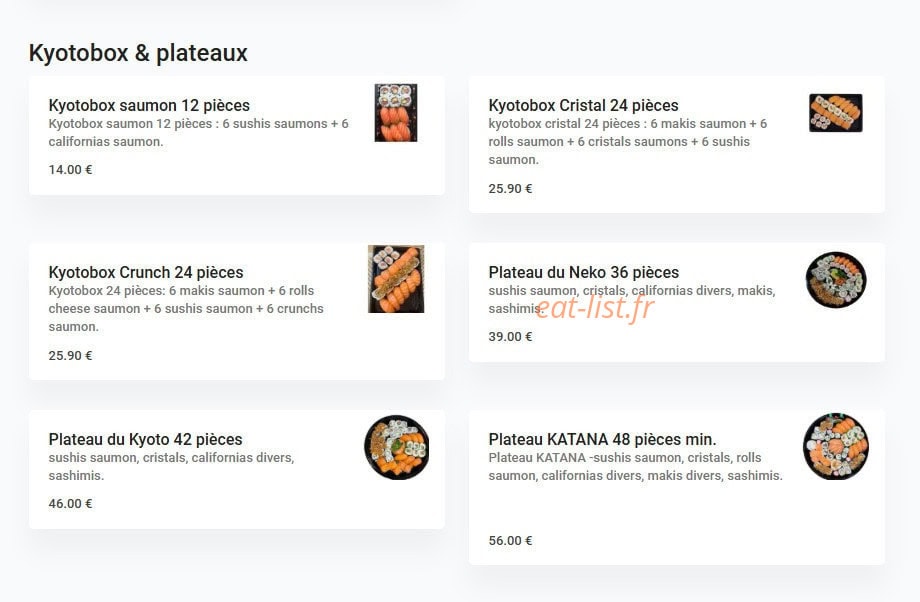Image resolution: width=920 pixels, height=602 pixels.
Task: Click the Kyotobox & plateaux section heading
Action: [138, 53]
